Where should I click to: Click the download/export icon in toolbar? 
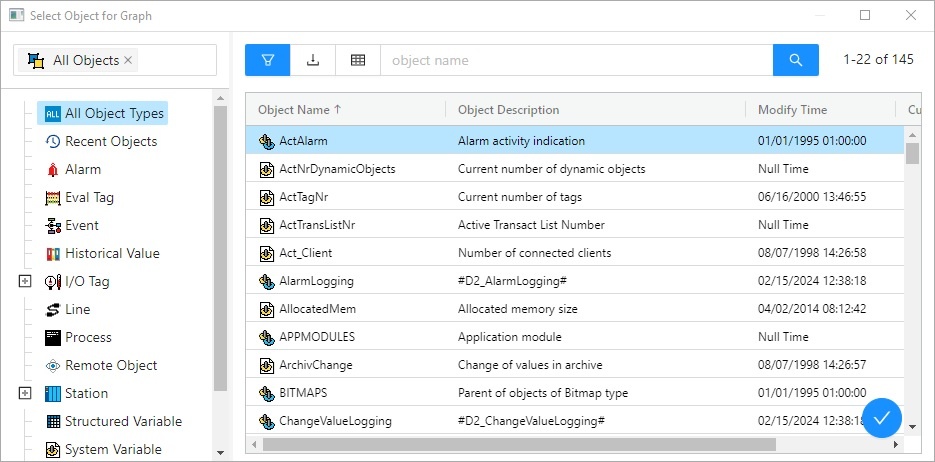pos(313,60)
